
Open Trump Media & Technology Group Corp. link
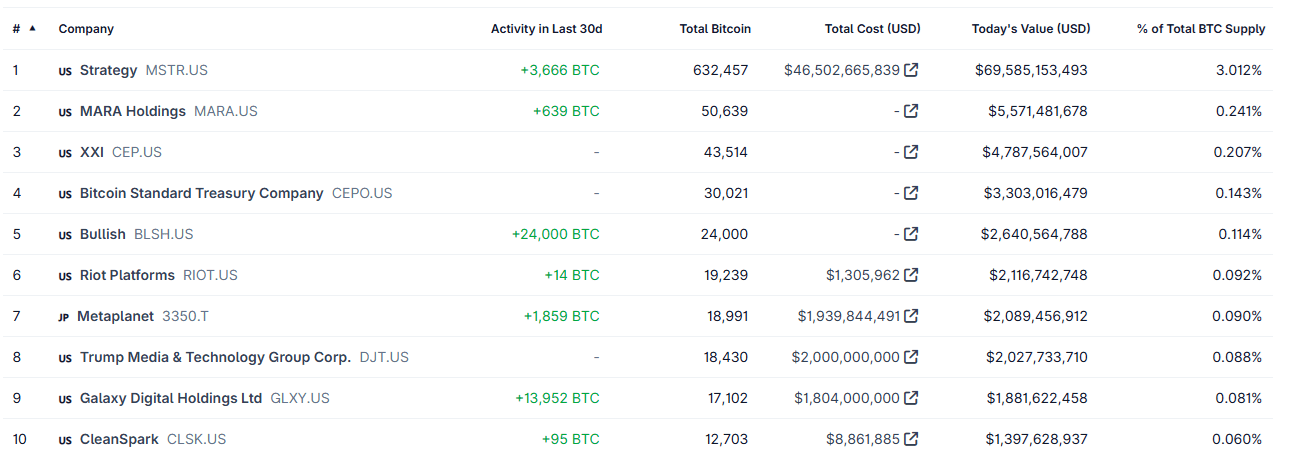[215, 357]
